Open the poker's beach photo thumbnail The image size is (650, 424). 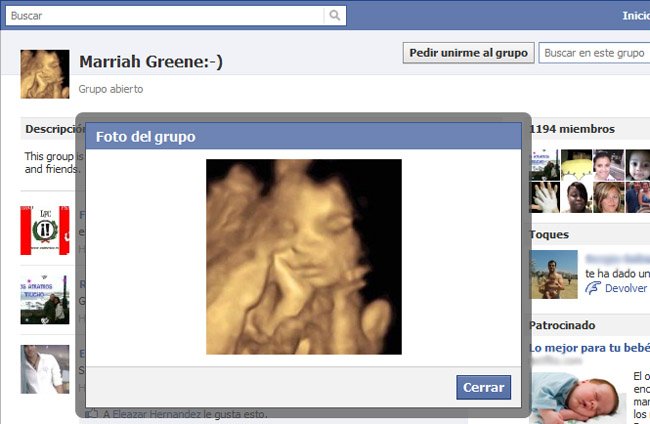coord(553,274)
